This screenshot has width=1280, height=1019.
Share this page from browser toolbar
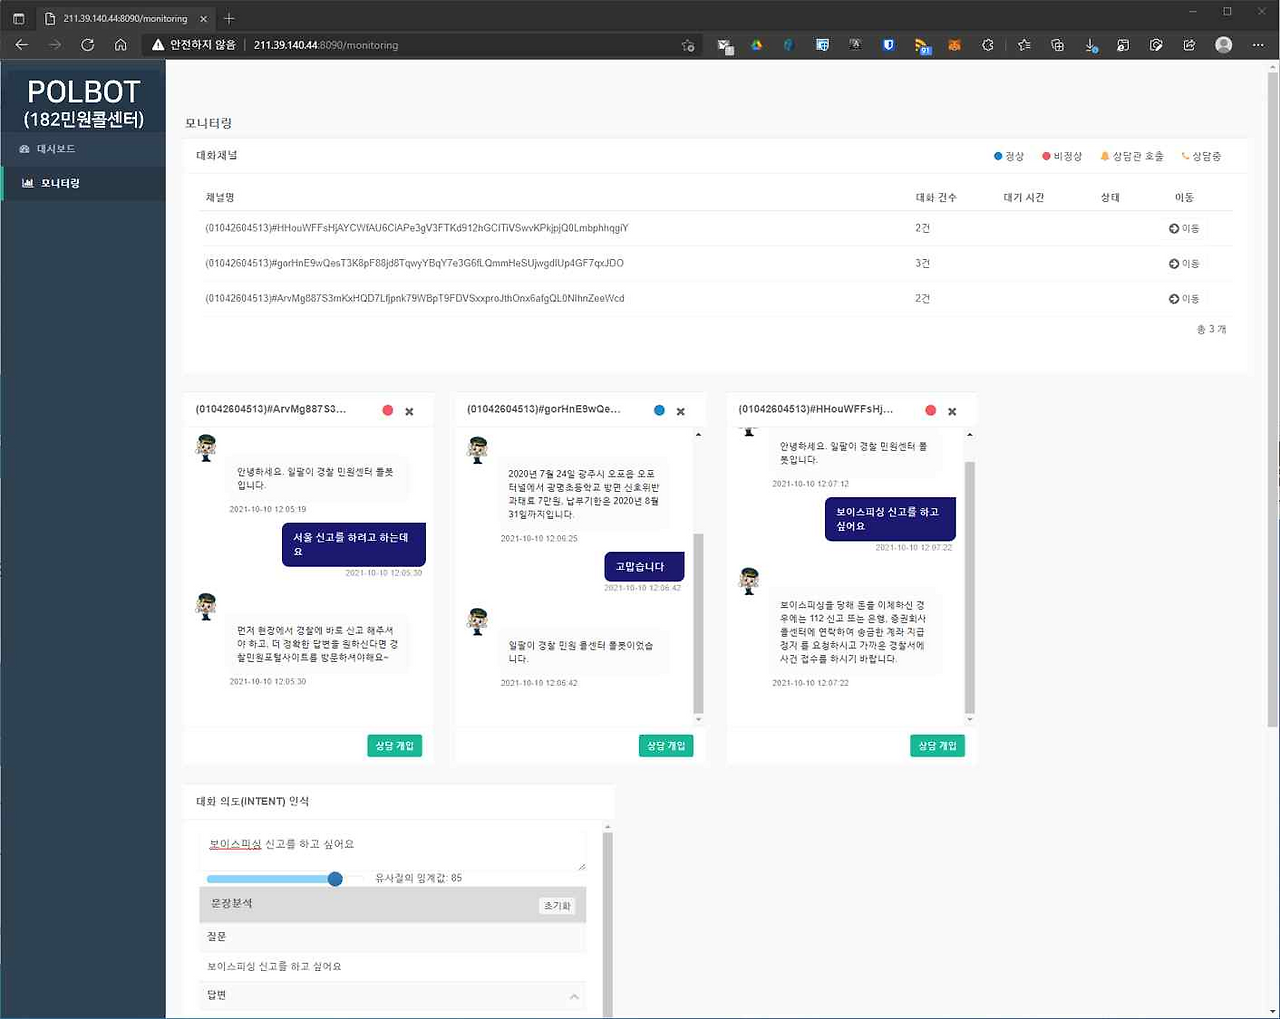(x=1189, y=45)
